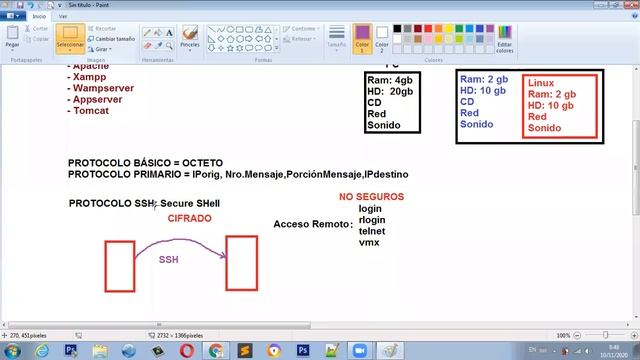Zoom out with the minus button
Image resolution: width=640 pixels, height=360 pixels.
(577, 336)
